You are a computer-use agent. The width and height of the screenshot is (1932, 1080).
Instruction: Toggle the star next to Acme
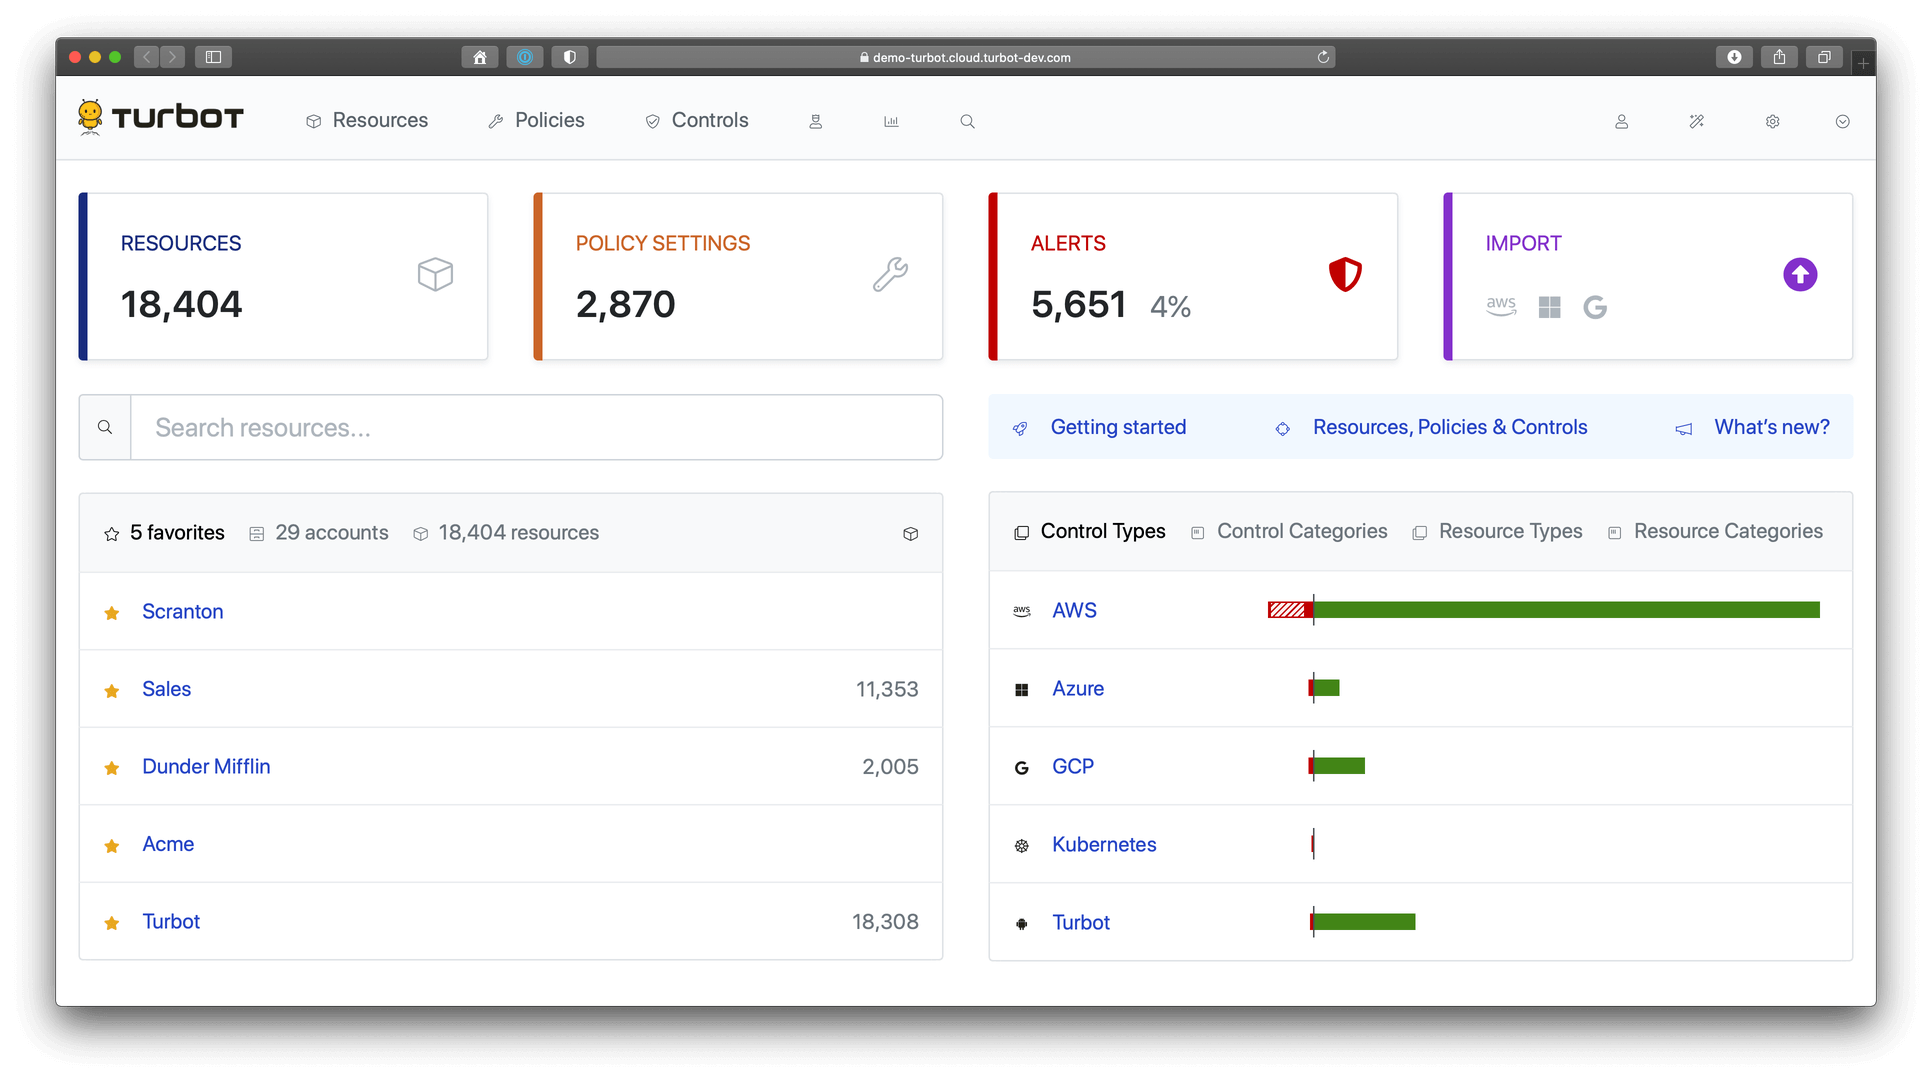112,846
